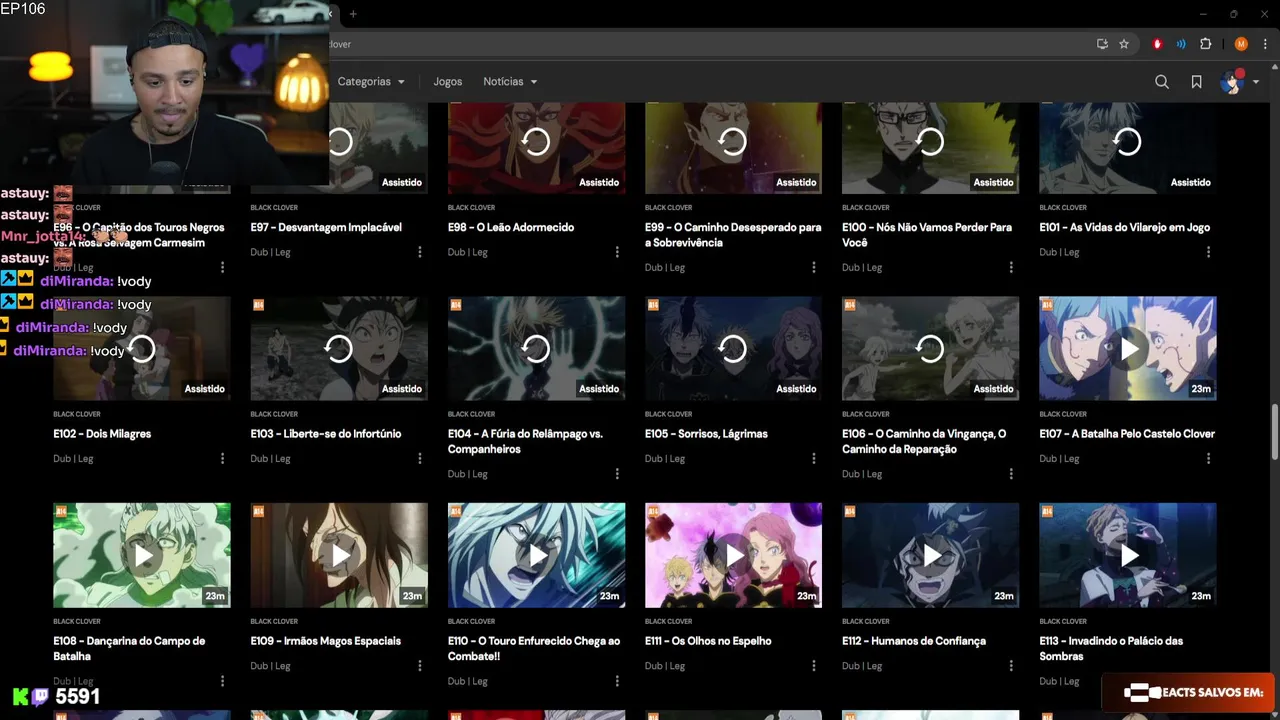1280x720 pixels.
Task: Open title E112 – Humanos de Confiança
Action: [914, 641]
